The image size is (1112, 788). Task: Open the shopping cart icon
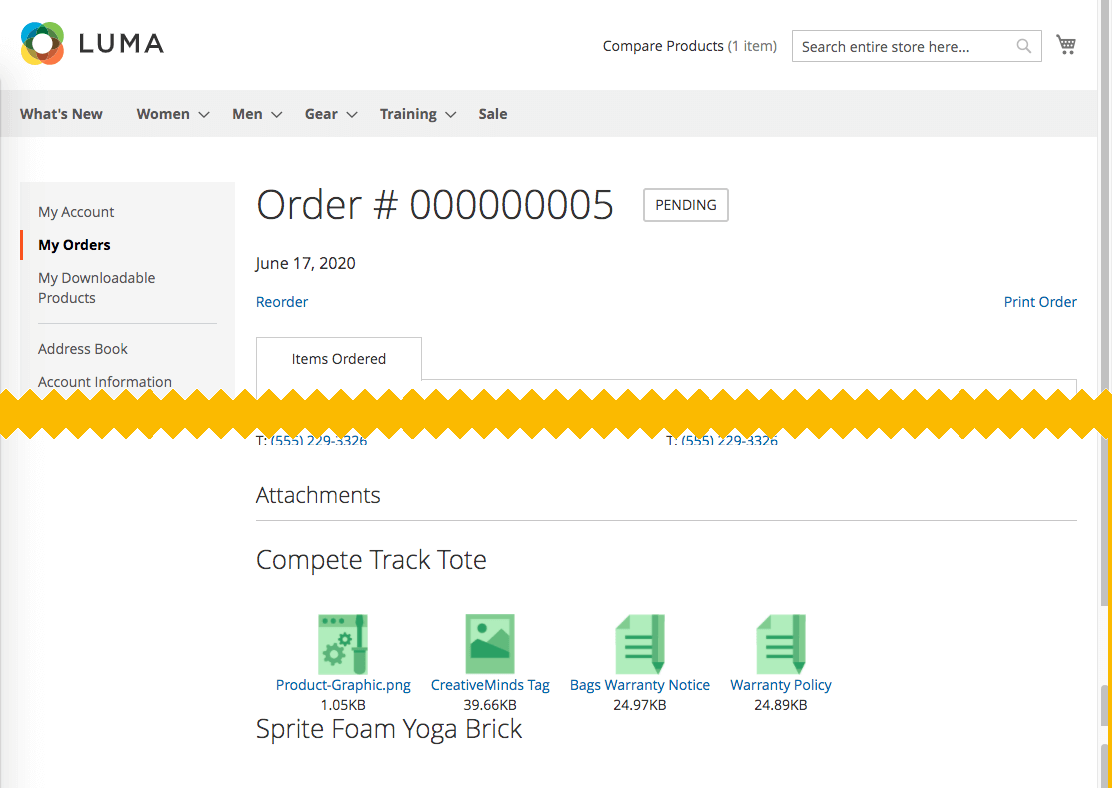[1066, 45]
